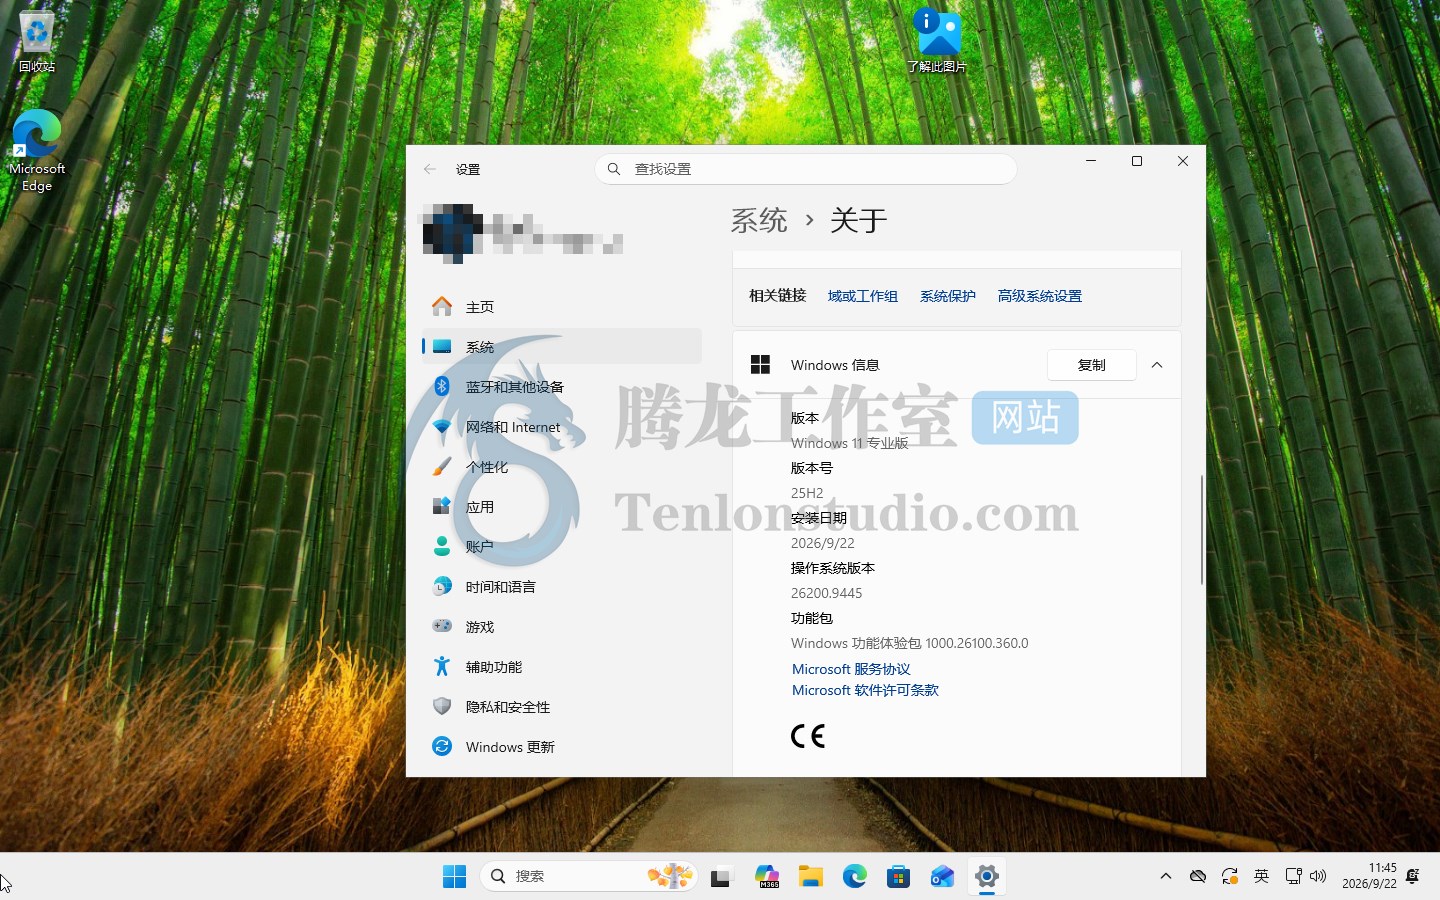This screenshot has width=1440, height=900.
Task: Show hidden system tray icons
Action: [1166, 876]
